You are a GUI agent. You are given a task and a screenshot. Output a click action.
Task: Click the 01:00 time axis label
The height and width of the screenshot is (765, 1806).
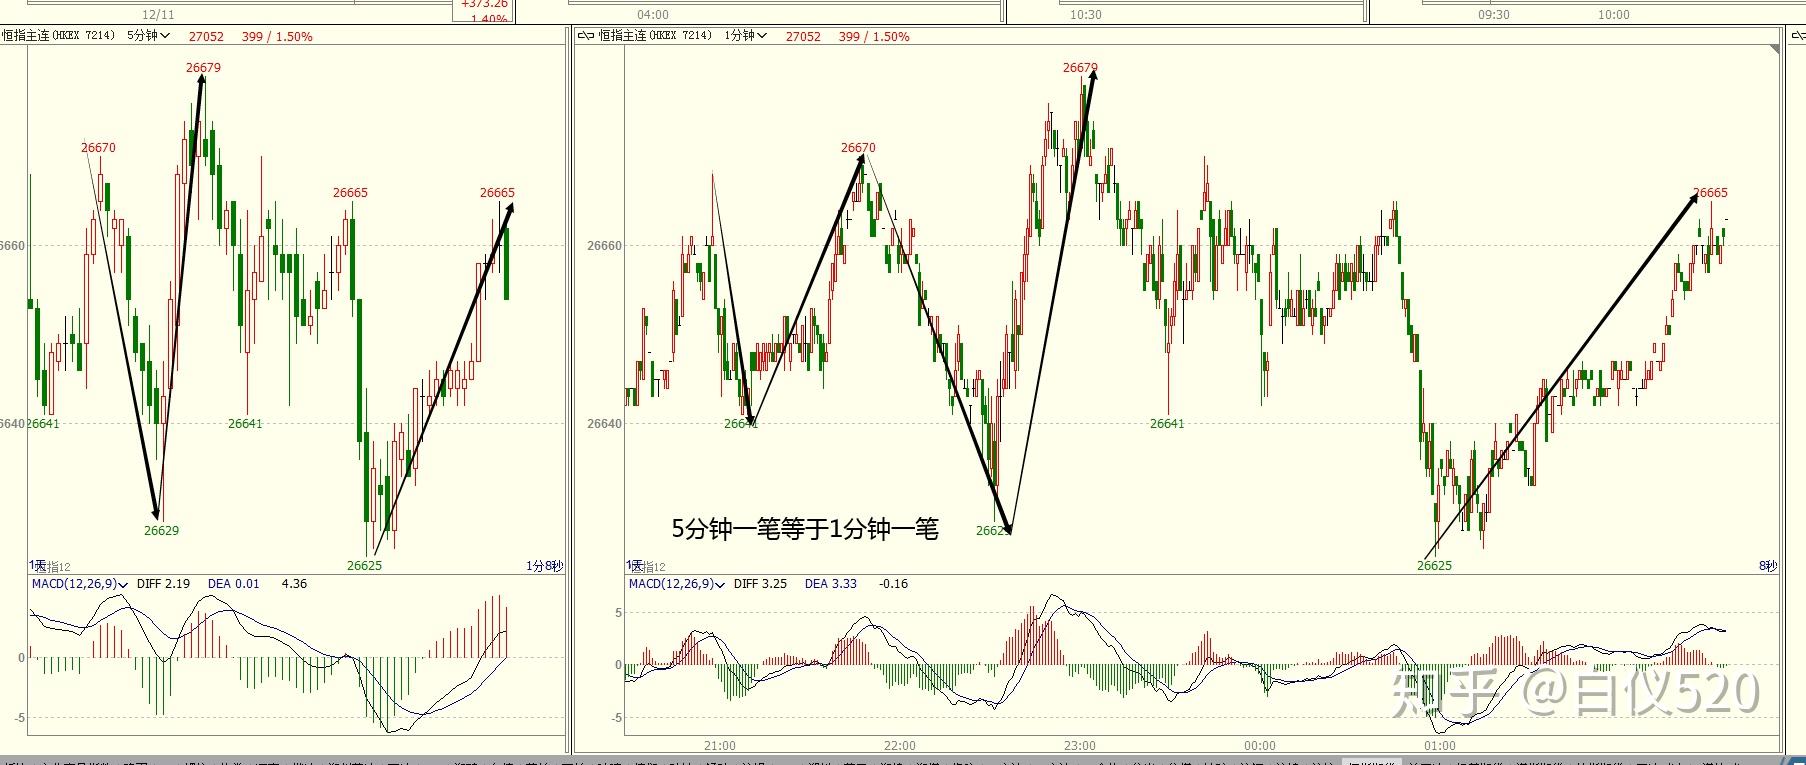[1440, 746]
